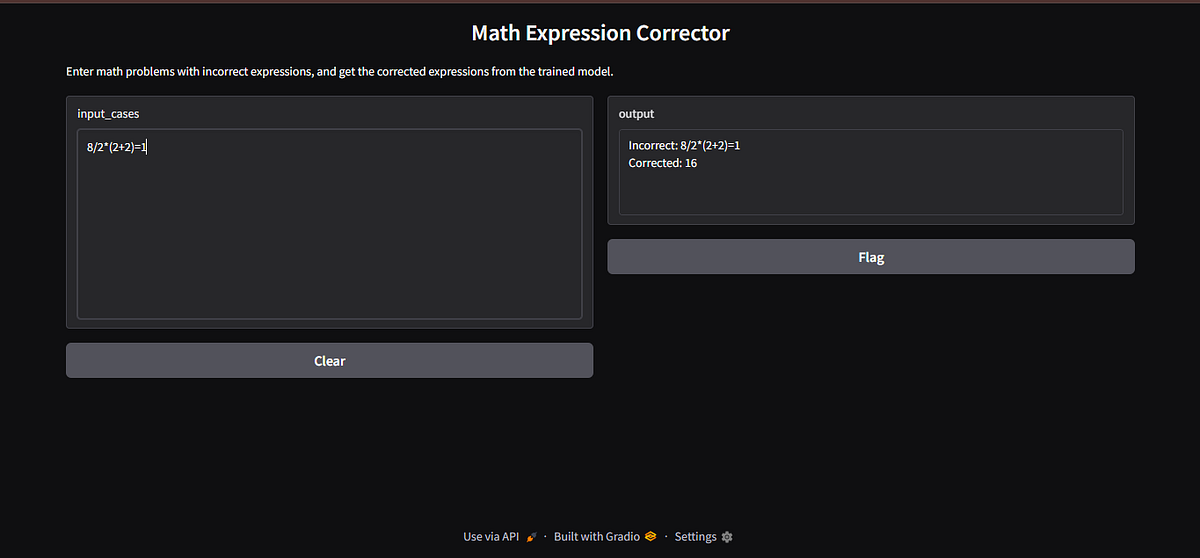Flag the output result
Viewport: 1200px width, 558px height.
pyautogui.click(x=871, y=257)
